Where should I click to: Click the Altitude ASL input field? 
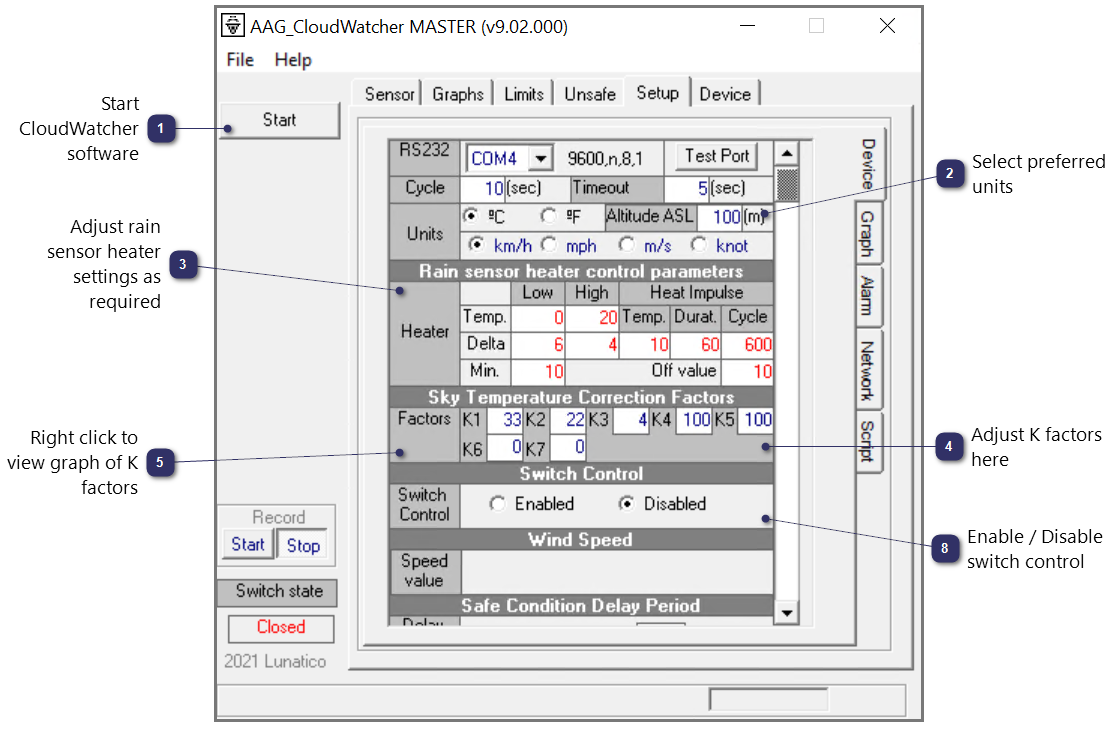(x=720, y=216)
